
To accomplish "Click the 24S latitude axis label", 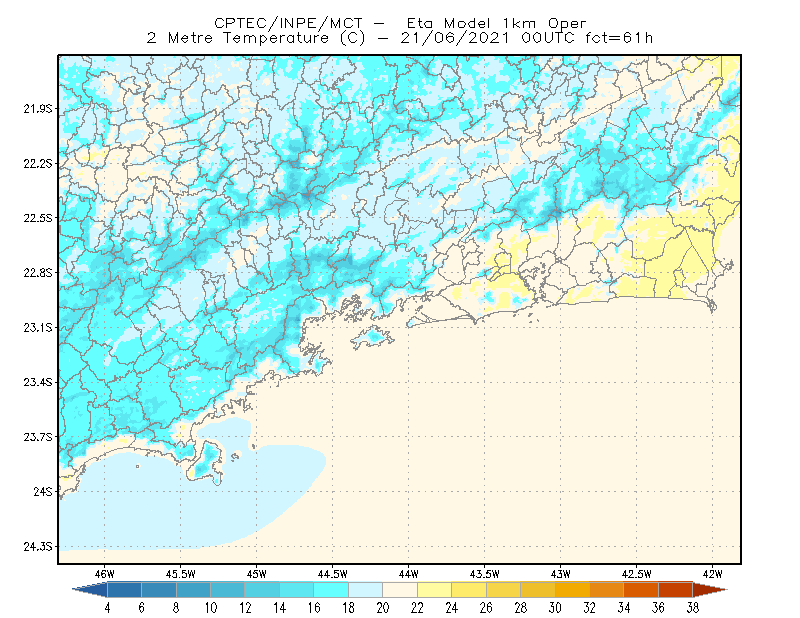I will 43,491.
